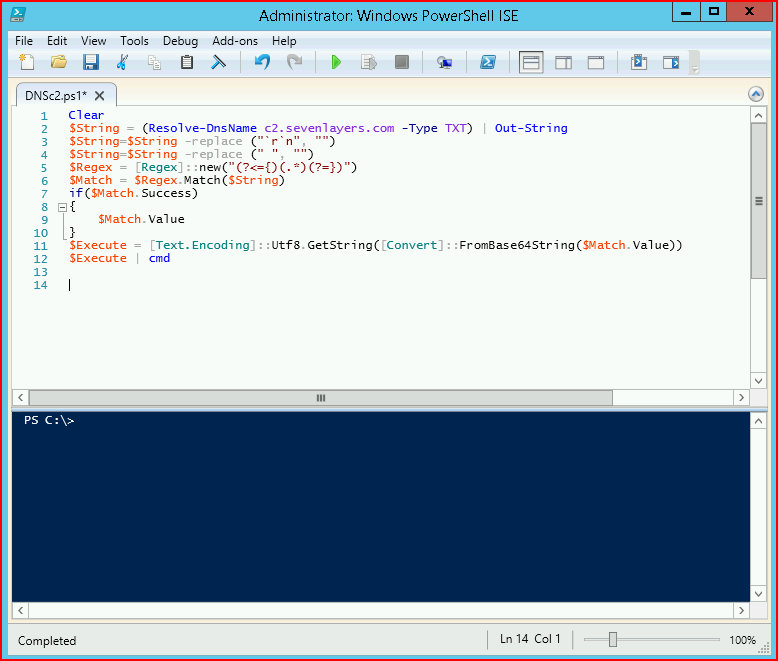778x661 pixels.
Task: Open the Tools menu
Action: (x=134, y=41)
